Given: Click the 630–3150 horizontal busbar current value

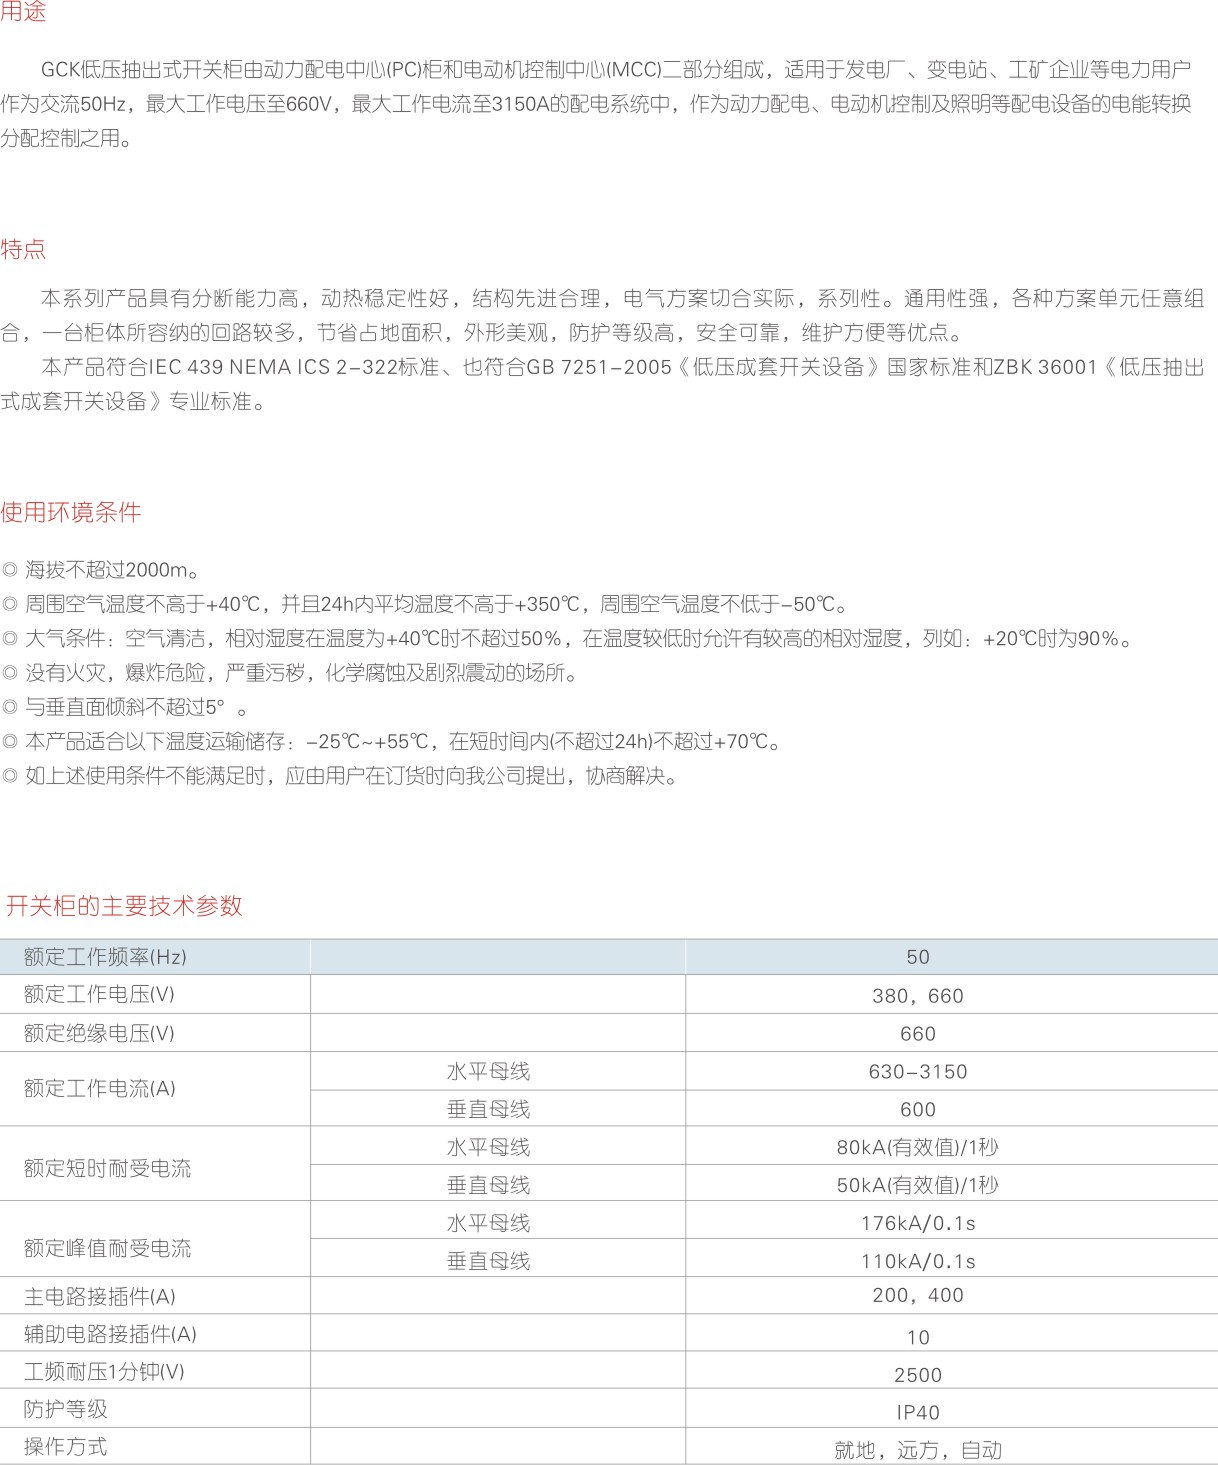Looking at the screenshot, I should (x=917, y=1072).
